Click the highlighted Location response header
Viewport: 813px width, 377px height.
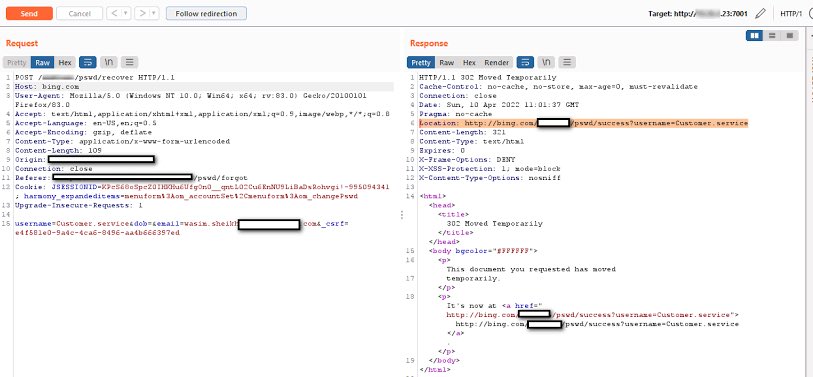pos(583,123)
